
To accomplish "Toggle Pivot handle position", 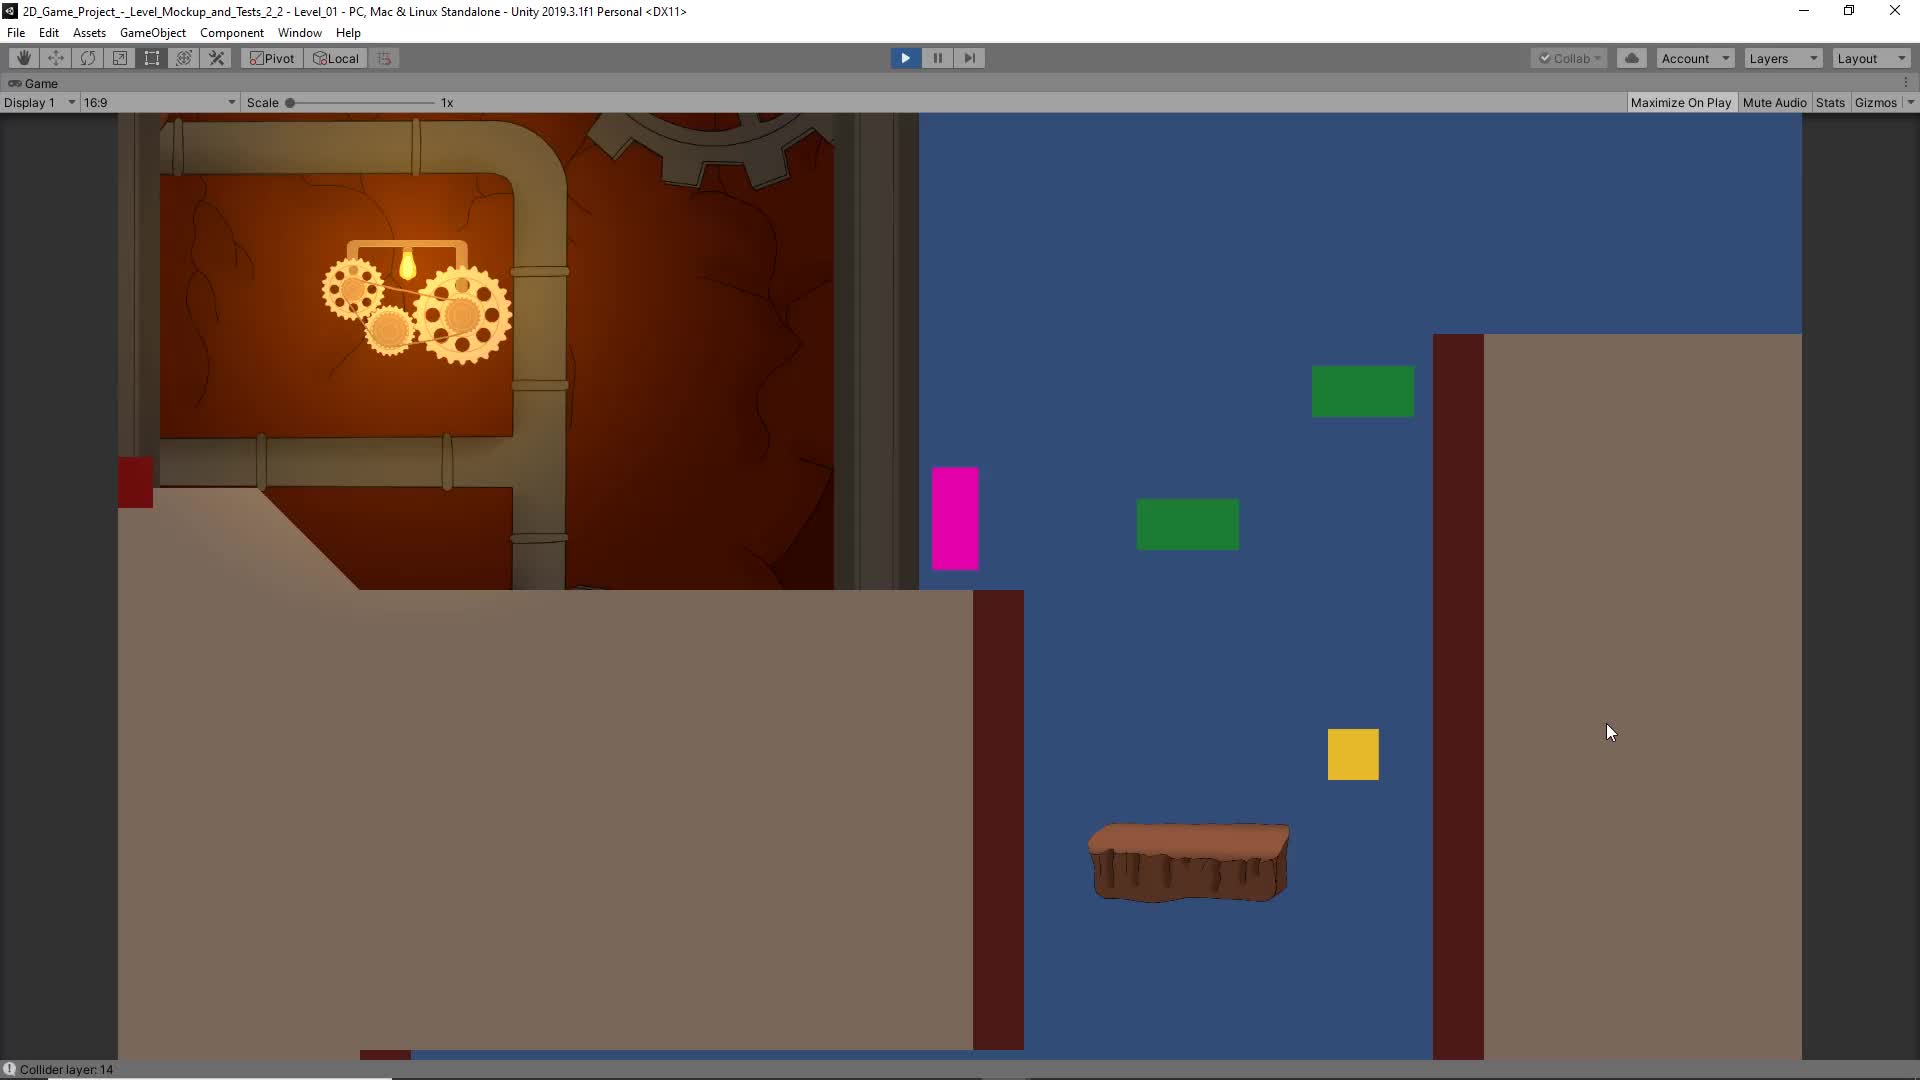I will (x=272, y=58).
